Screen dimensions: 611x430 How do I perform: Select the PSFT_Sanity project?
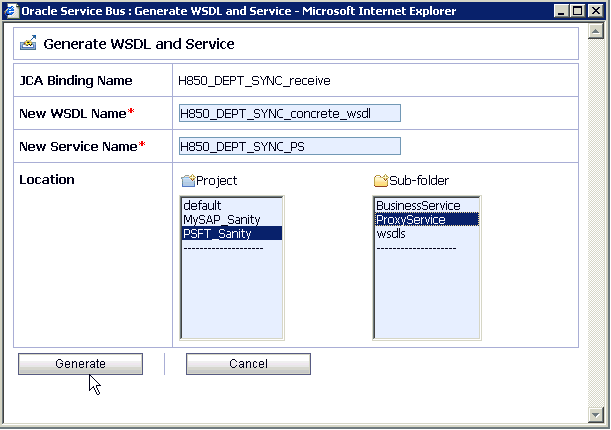coord(232,233)
